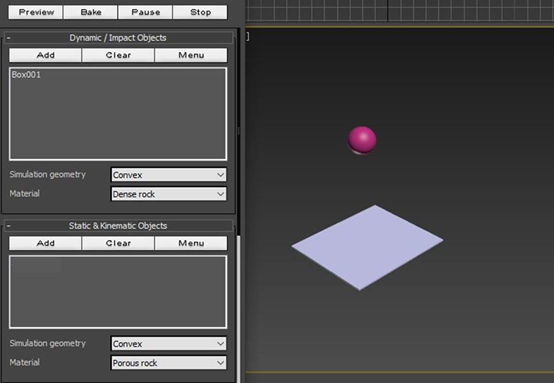Add an object to Dynamic / Impact Objects
This screenshot has height=383, width=554.
tap(46, 55)
